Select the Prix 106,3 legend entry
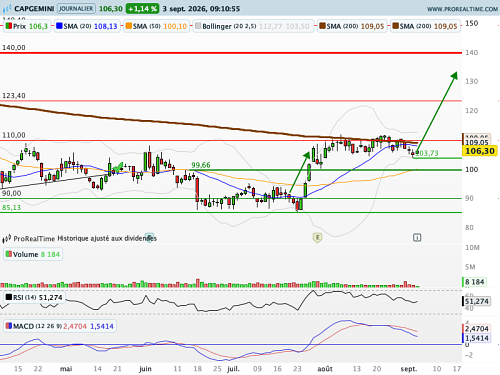The height and width of the screenshot is (375, 500). [27, 26]
